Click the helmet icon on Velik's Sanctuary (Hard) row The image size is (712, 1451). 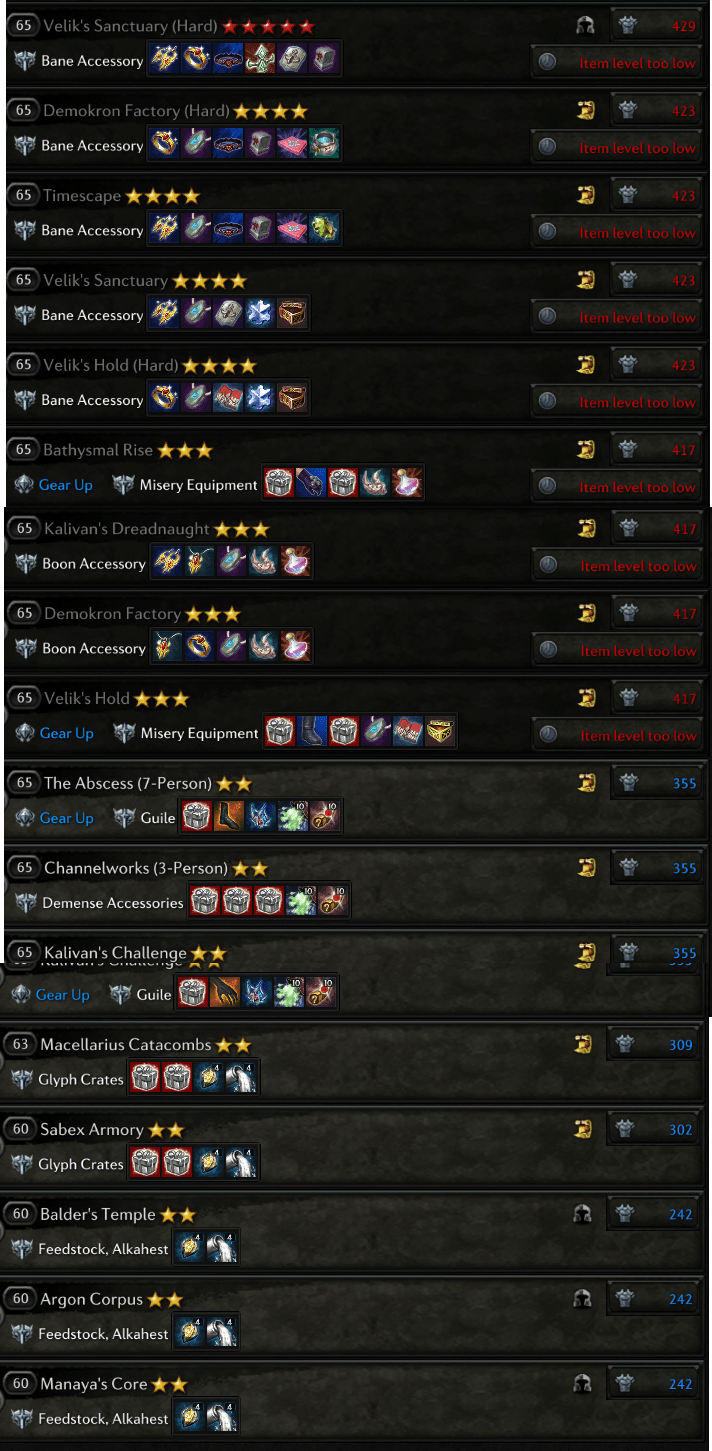pos(586,26)
